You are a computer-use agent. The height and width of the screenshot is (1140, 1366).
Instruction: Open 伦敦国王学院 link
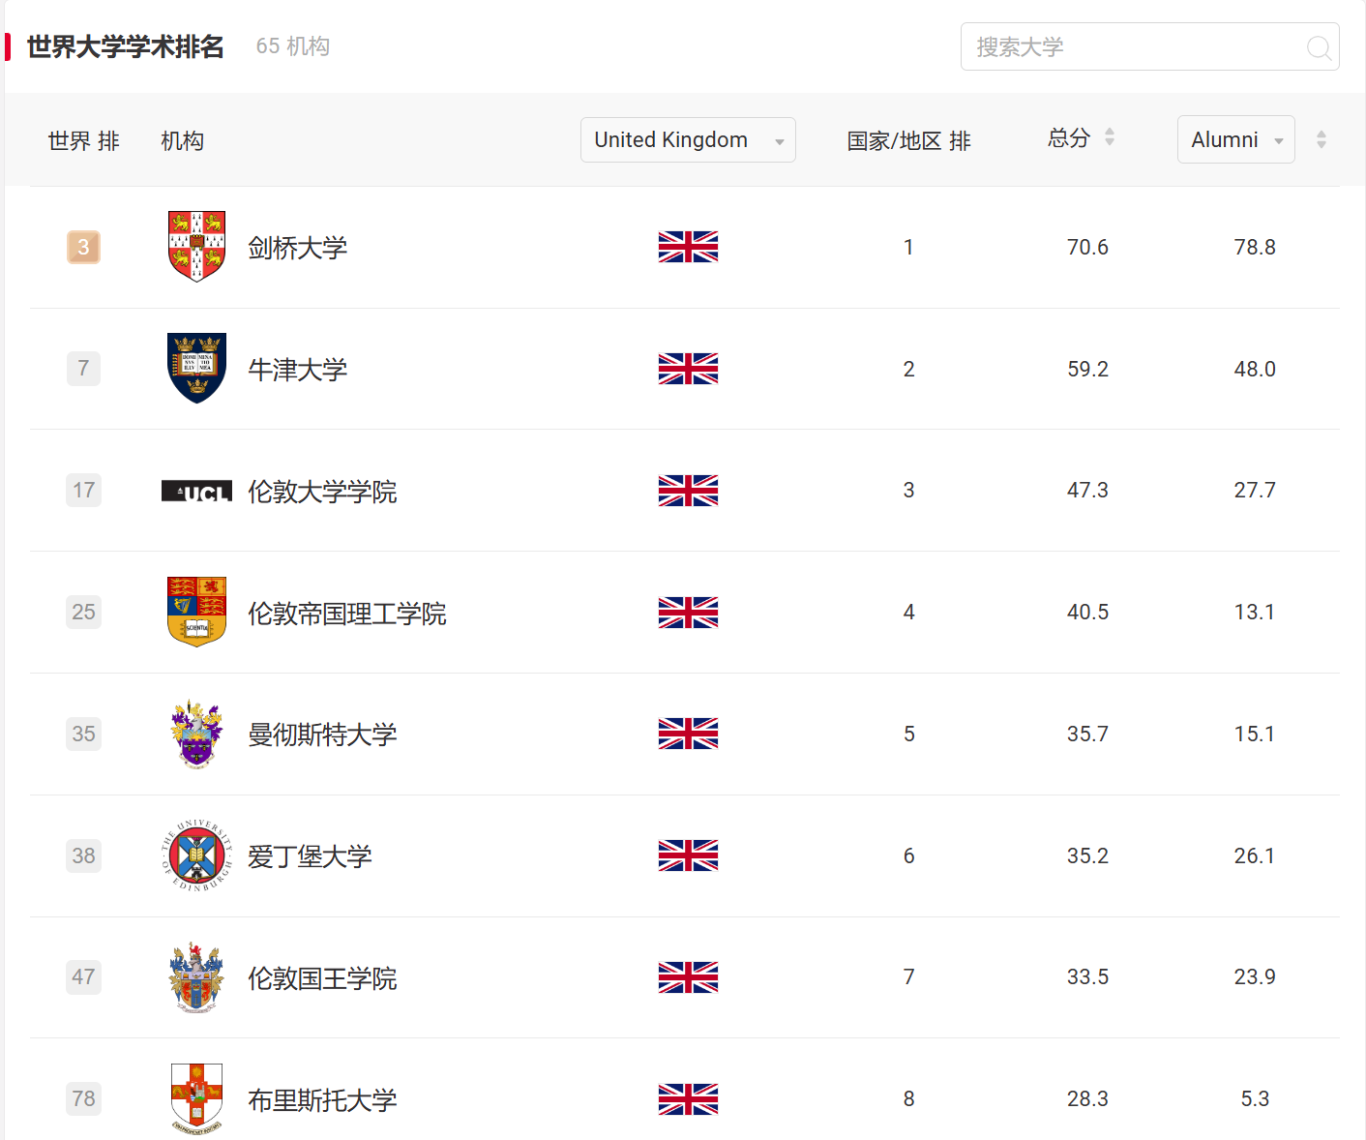(322, 978)
